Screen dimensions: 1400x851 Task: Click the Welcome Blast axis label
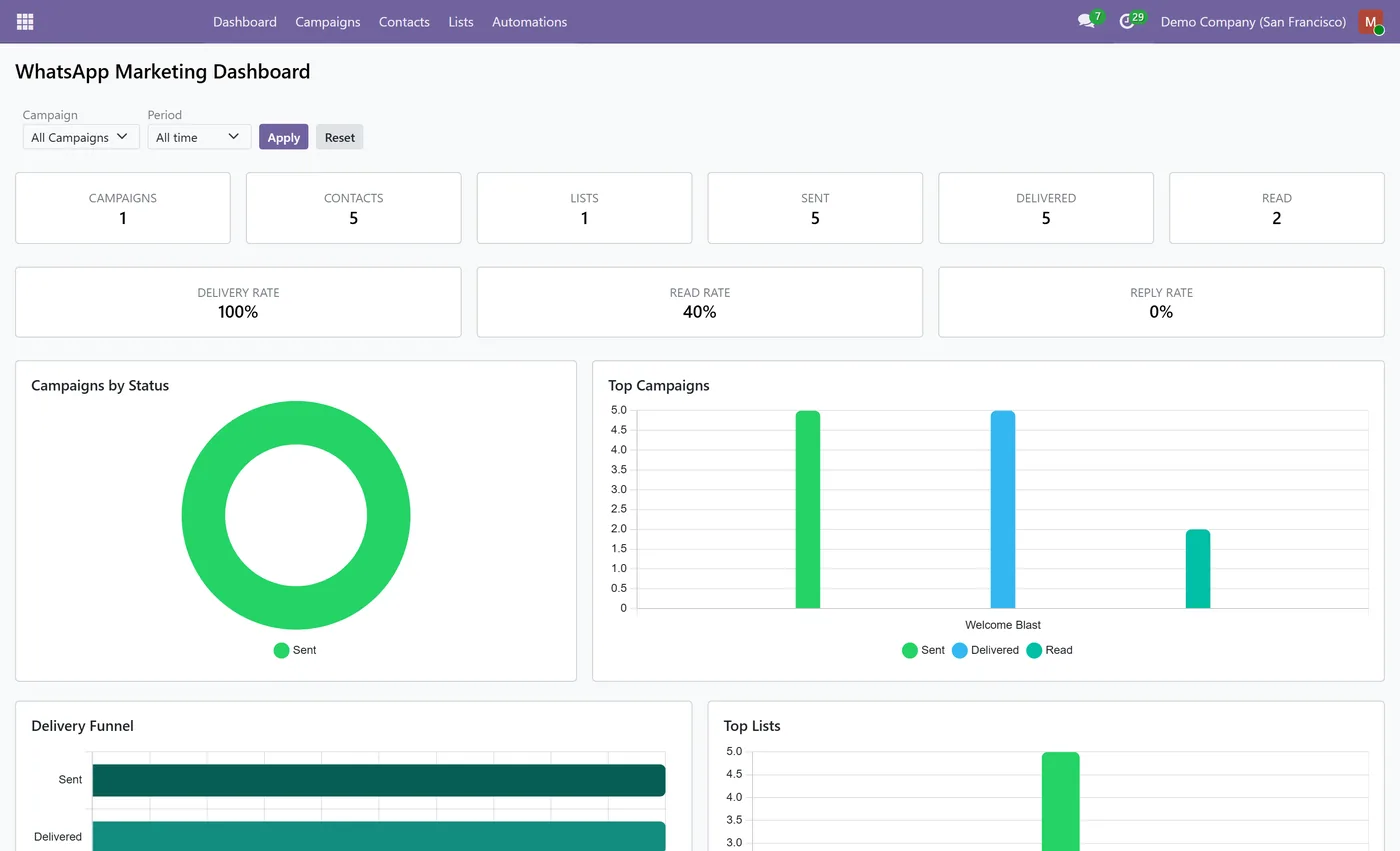pos(1003,625)
